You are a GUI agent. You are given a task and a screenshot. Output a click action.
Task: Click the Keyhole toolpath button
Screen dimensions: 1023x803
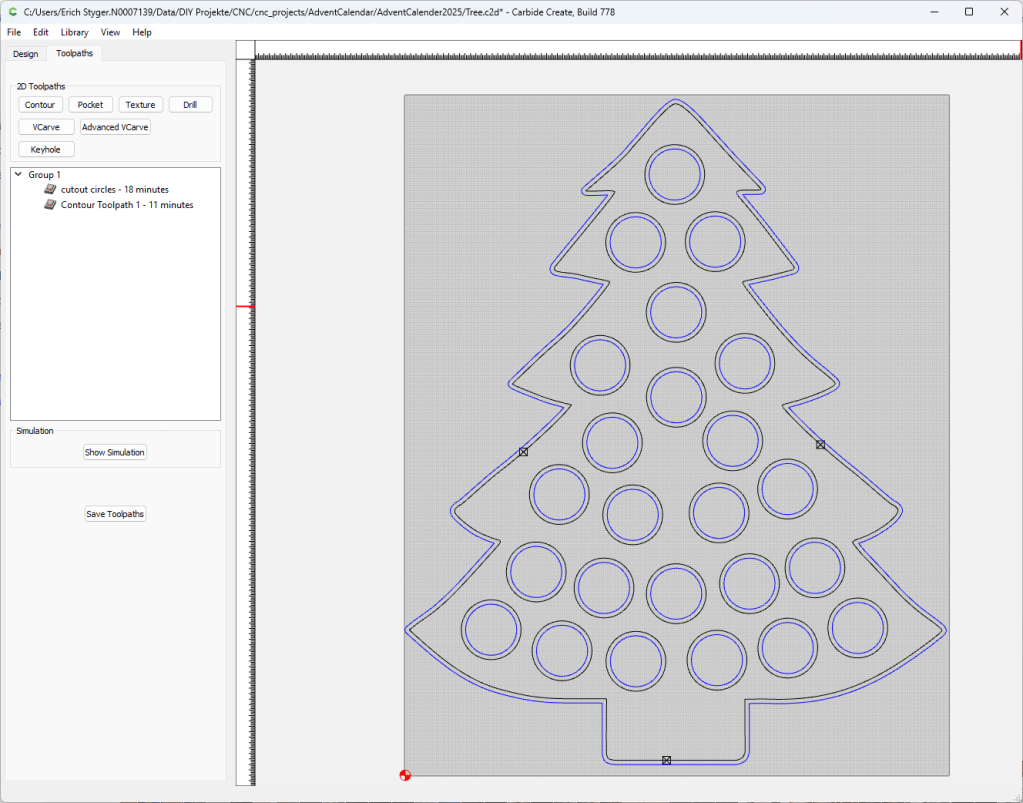[46, 149]
